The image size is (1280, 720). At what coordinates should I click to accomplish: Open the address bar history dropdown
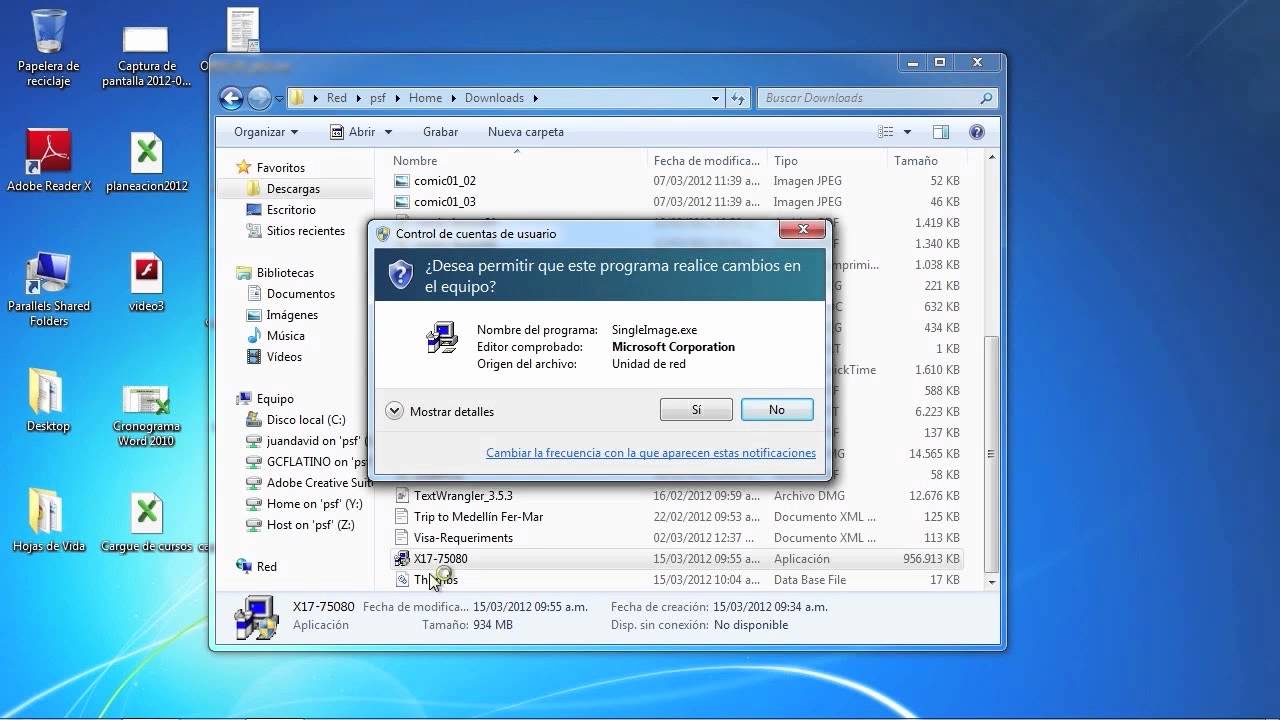coord(715,98)
